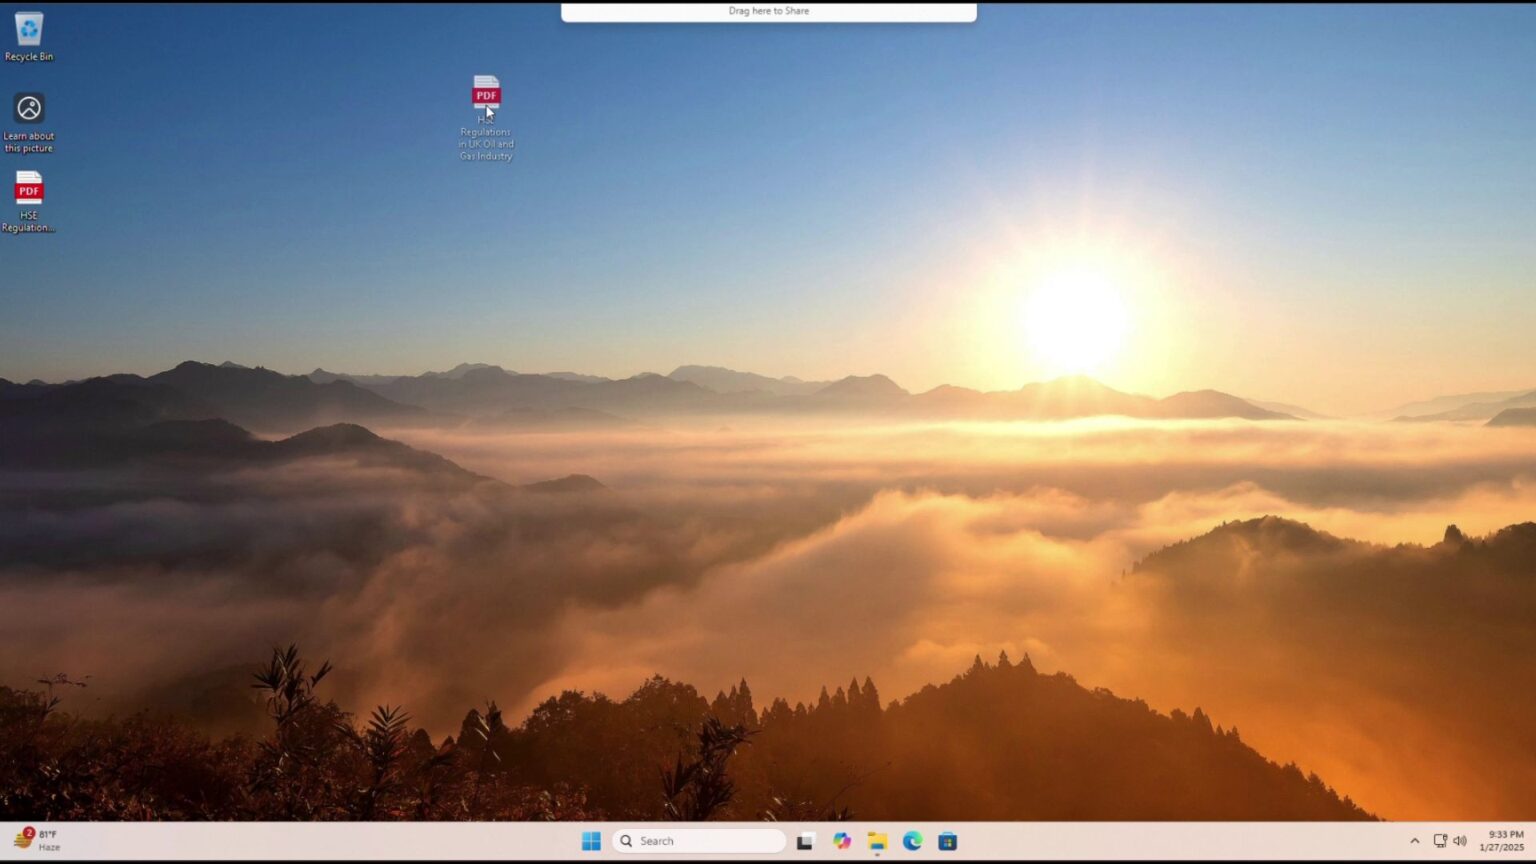Open the weather widget showing 81°F Haze
This screenshot has height=864, width=1536.
pyautogui.click(x=36, y=840)
